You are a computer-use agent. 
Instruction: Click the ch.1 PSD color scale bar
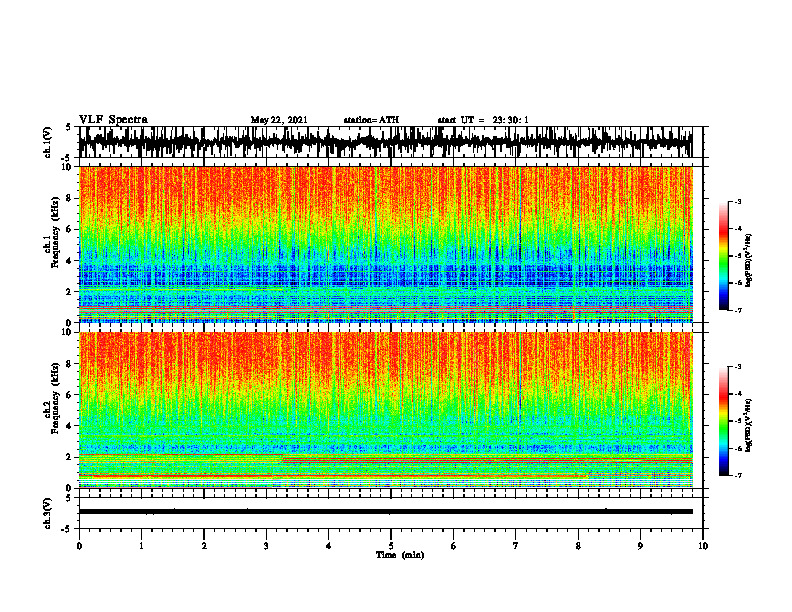tap(724, 256)
